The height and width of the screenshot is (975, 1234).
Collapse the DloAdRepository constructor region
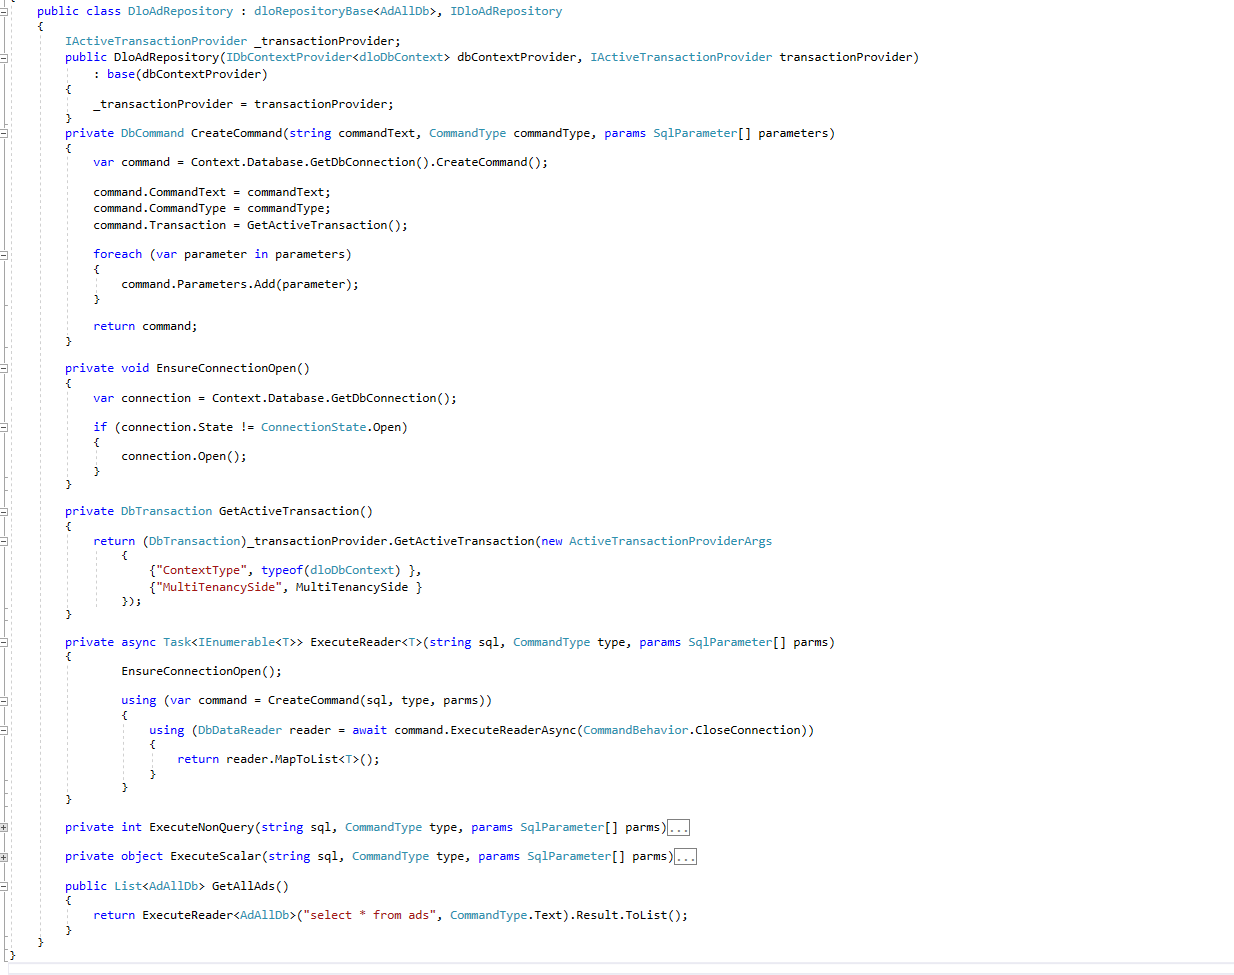click(4, 57)
